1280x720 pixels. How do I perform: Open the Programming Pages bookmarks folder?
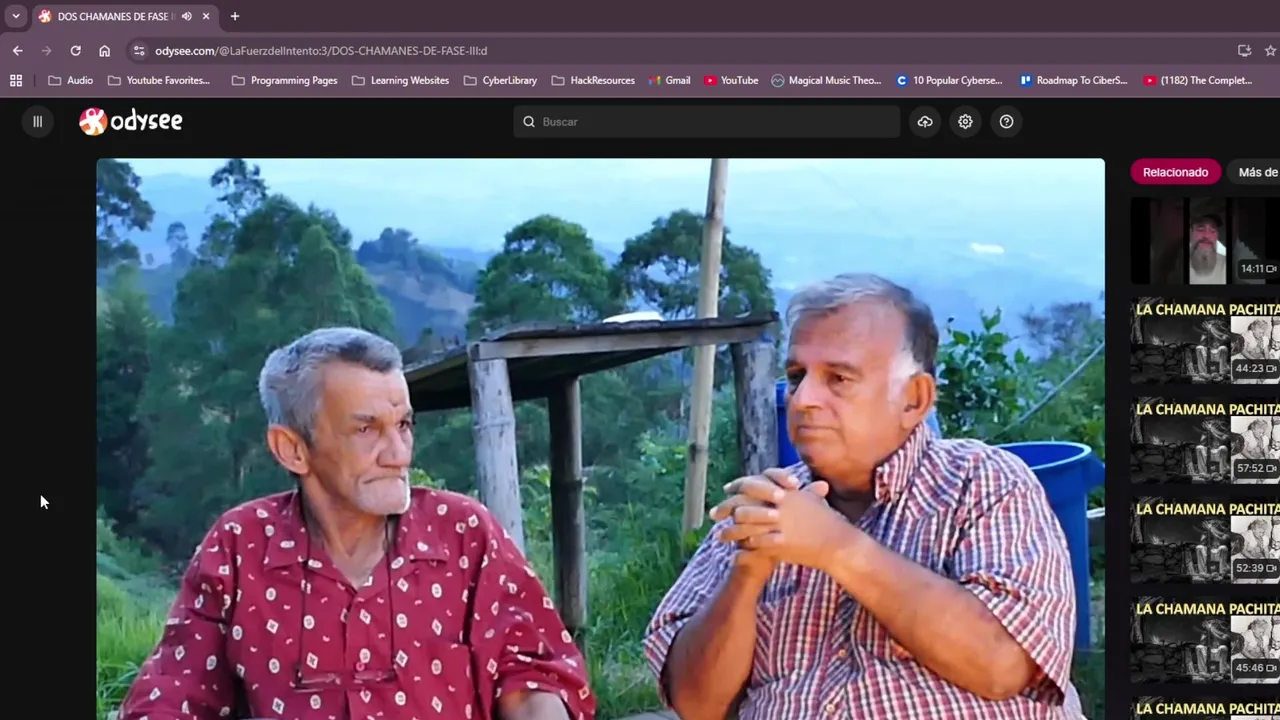(x=284, y=80)
